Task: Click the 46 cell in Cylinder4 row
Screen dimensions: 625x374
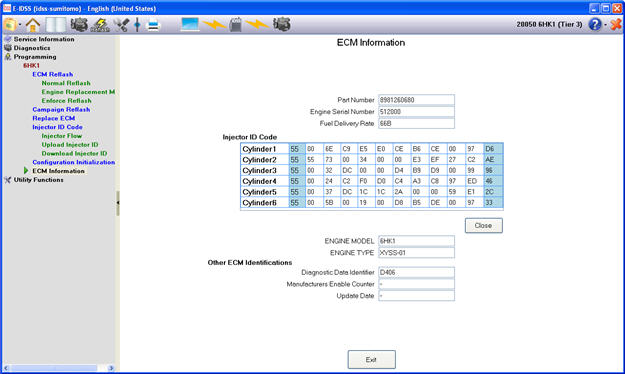Action: coord(493,181)
